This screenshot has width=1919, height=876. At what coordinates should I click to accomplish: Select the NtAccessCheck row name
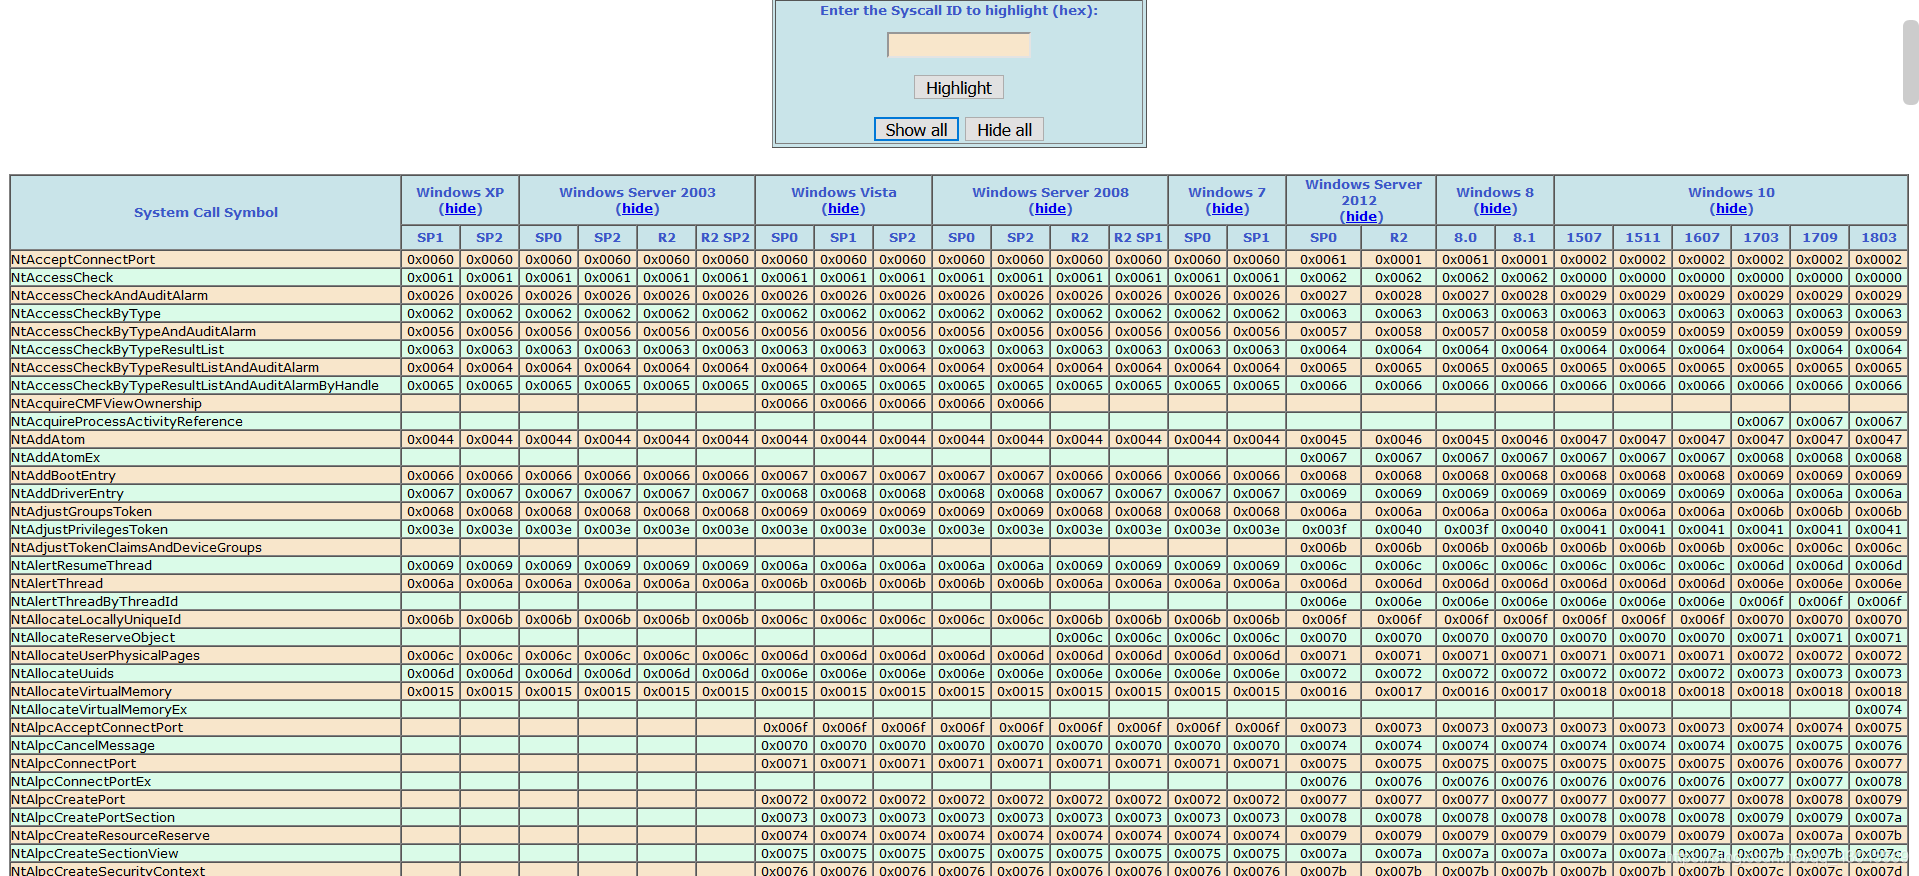pyautogui.click(x=62, y=278)
